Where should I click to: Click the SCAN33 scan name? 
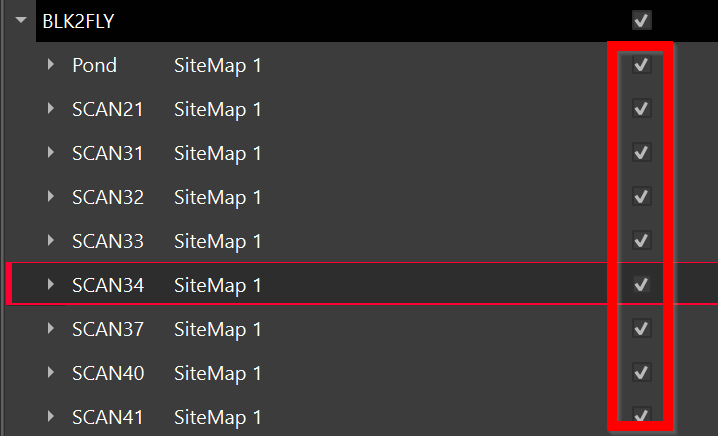pos(107,242)
